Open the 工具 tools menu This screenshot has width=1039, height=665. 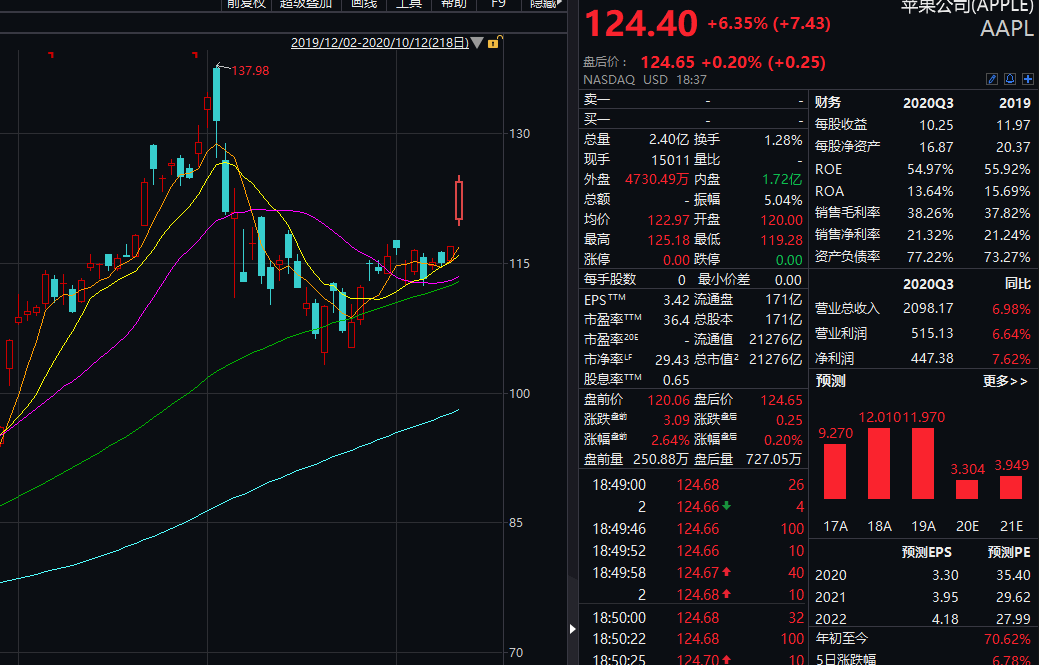[409, 4]
